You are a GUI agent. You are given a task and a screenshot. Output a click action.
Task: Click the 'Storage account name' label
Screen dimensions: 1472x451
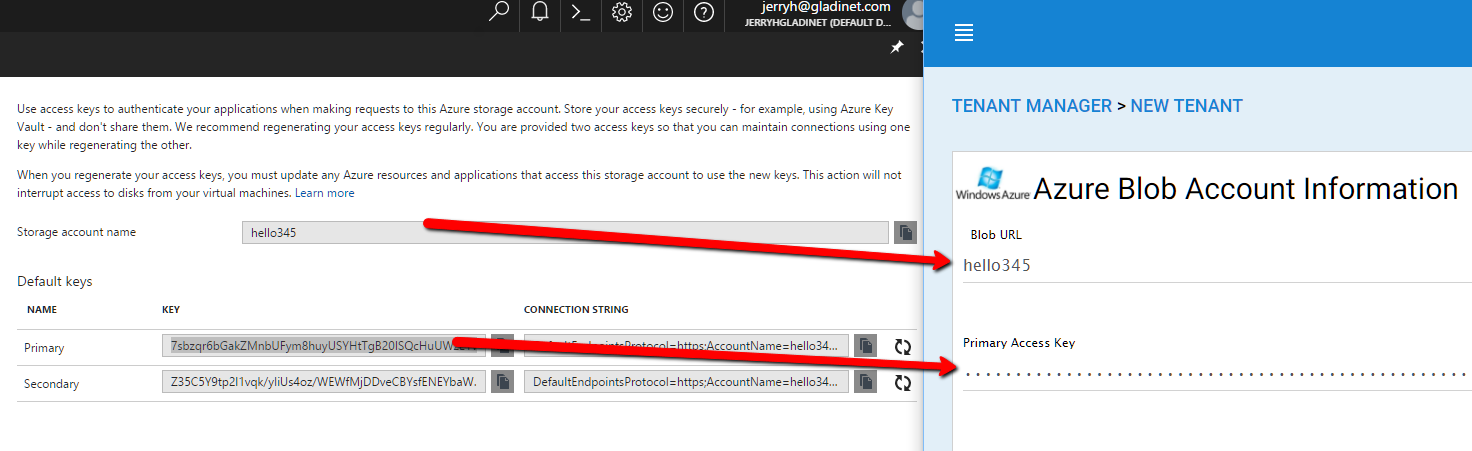tap(76, 232)
